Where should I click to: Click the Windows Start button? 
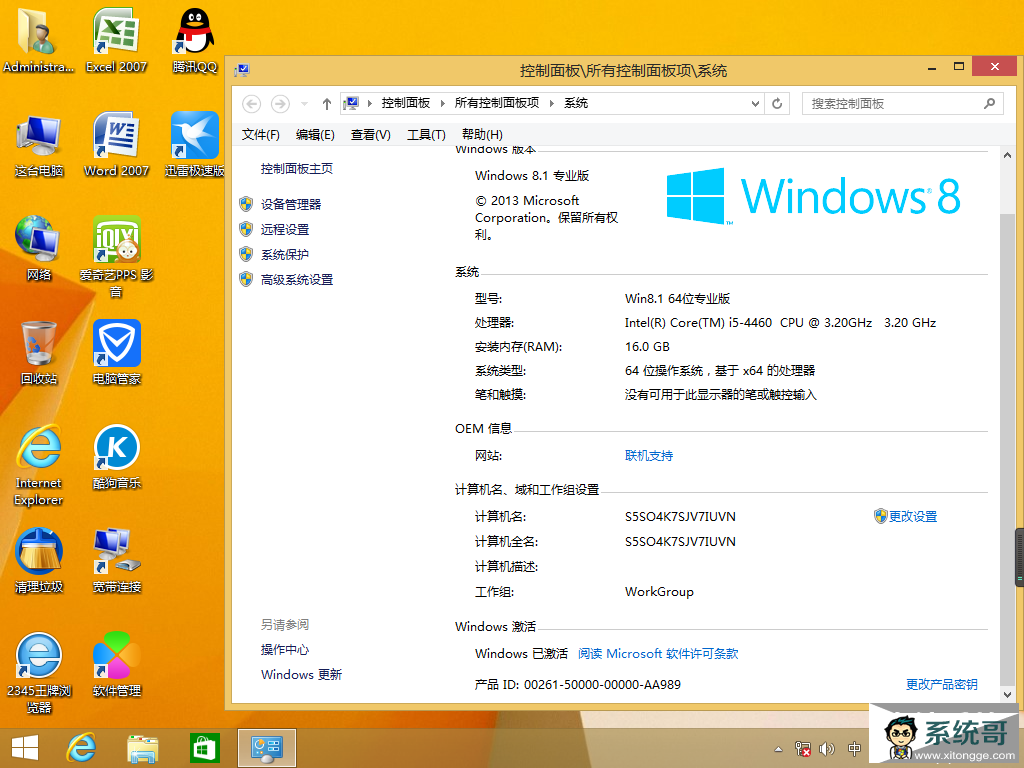pos(25,748)
